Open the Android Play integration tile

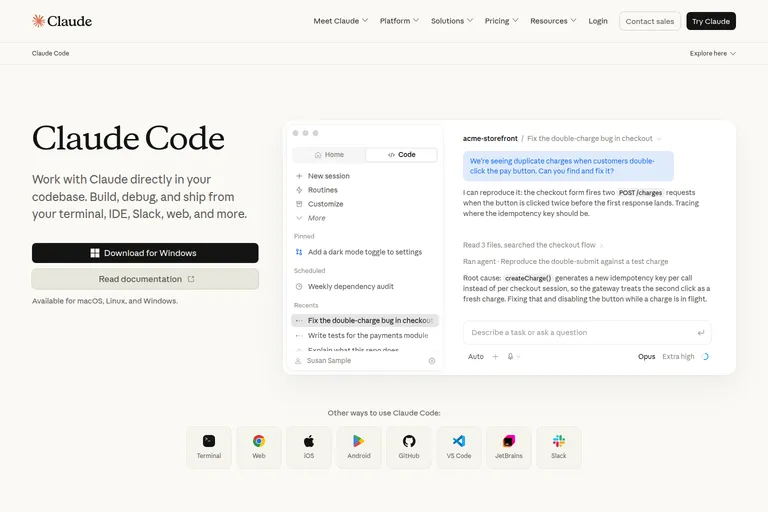click(359, 447)
